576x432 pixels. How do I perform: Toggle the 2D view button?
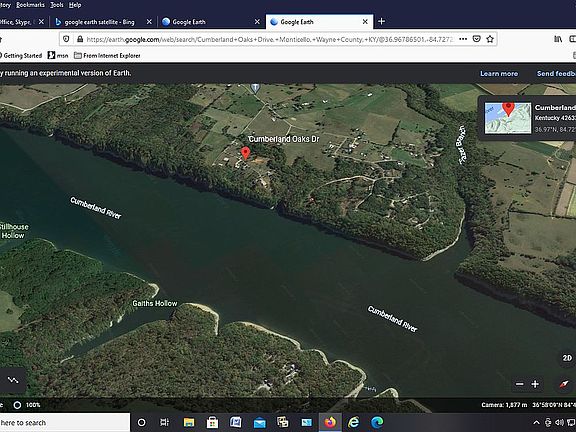point(567,358)
